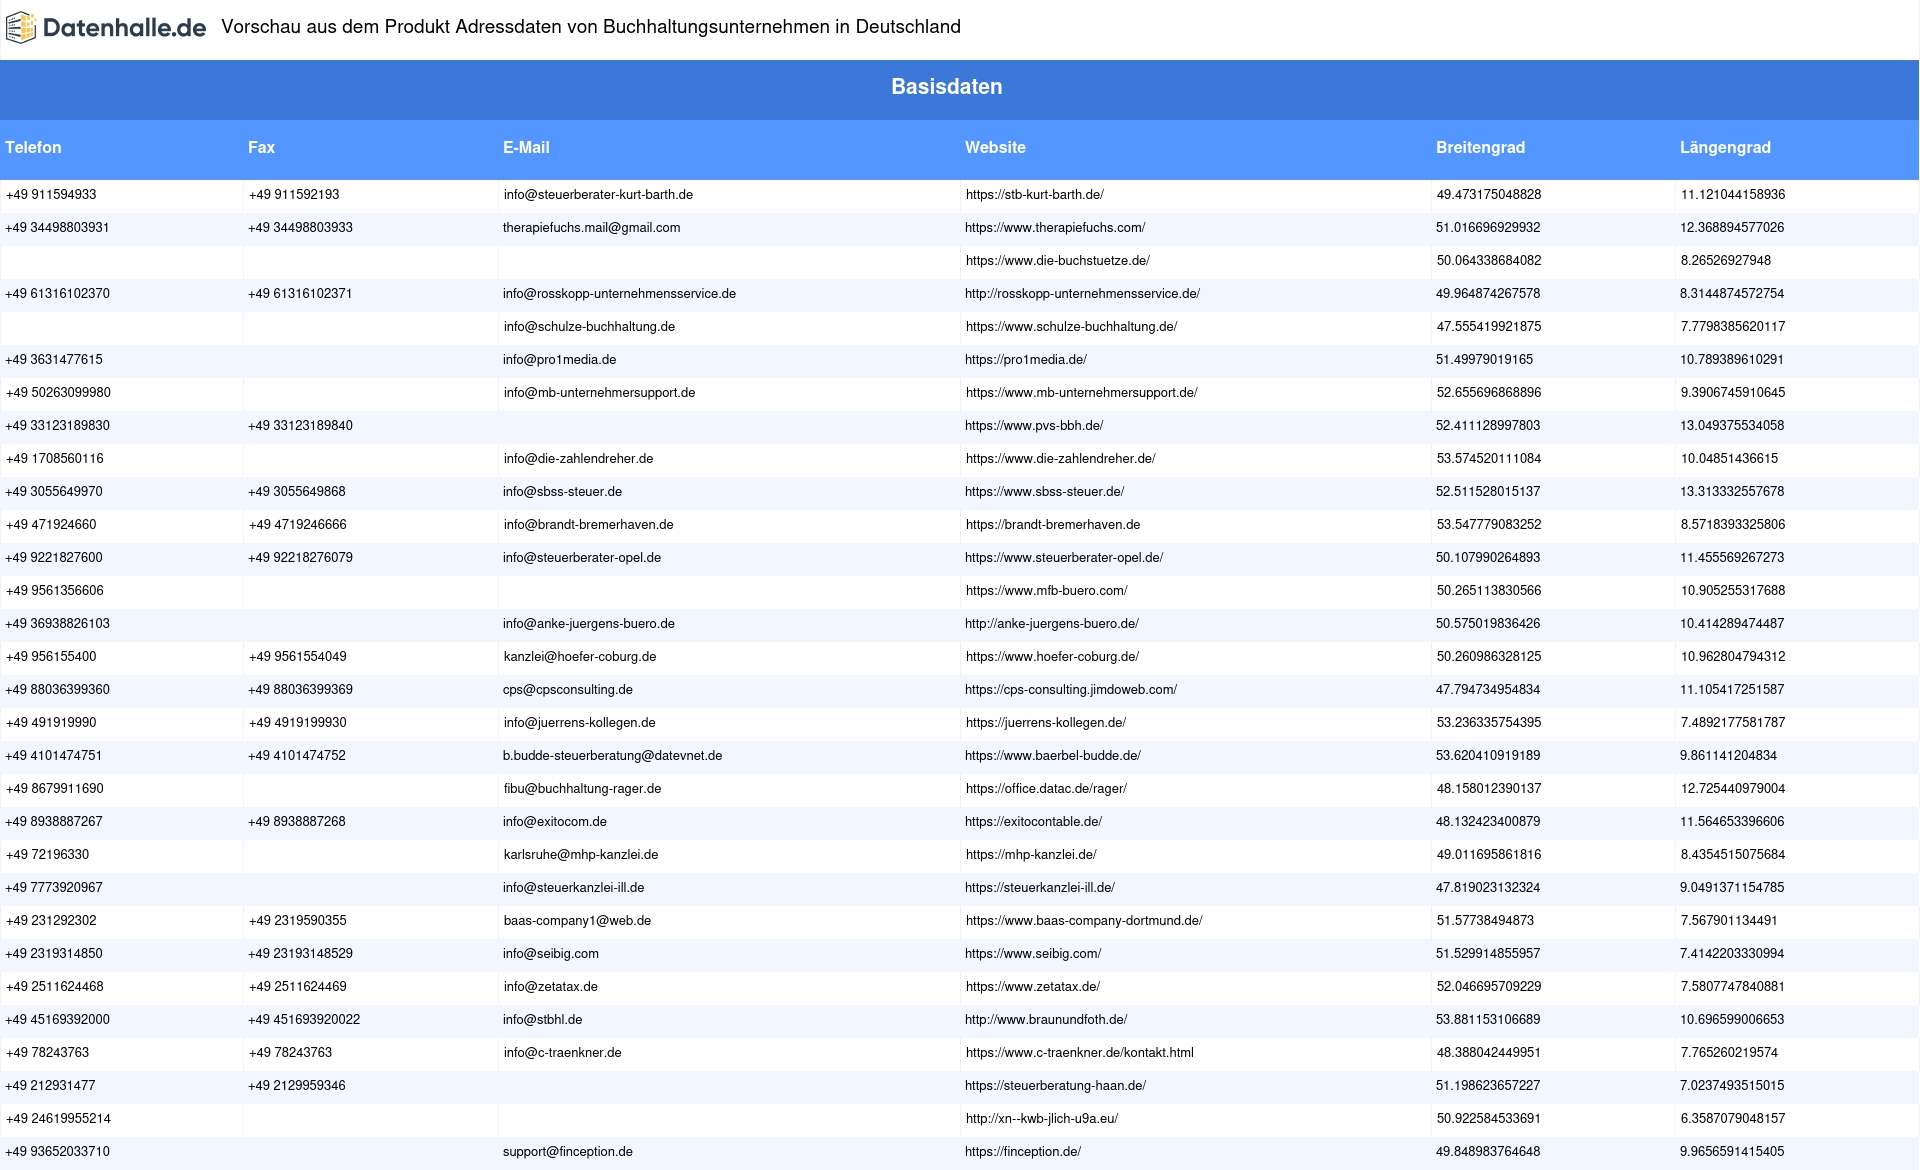Viewport: 1920px width, 1170px height.
Task: Open https://www.therapiefuchs.com/ website link
Action: (x=1055, y=228)
